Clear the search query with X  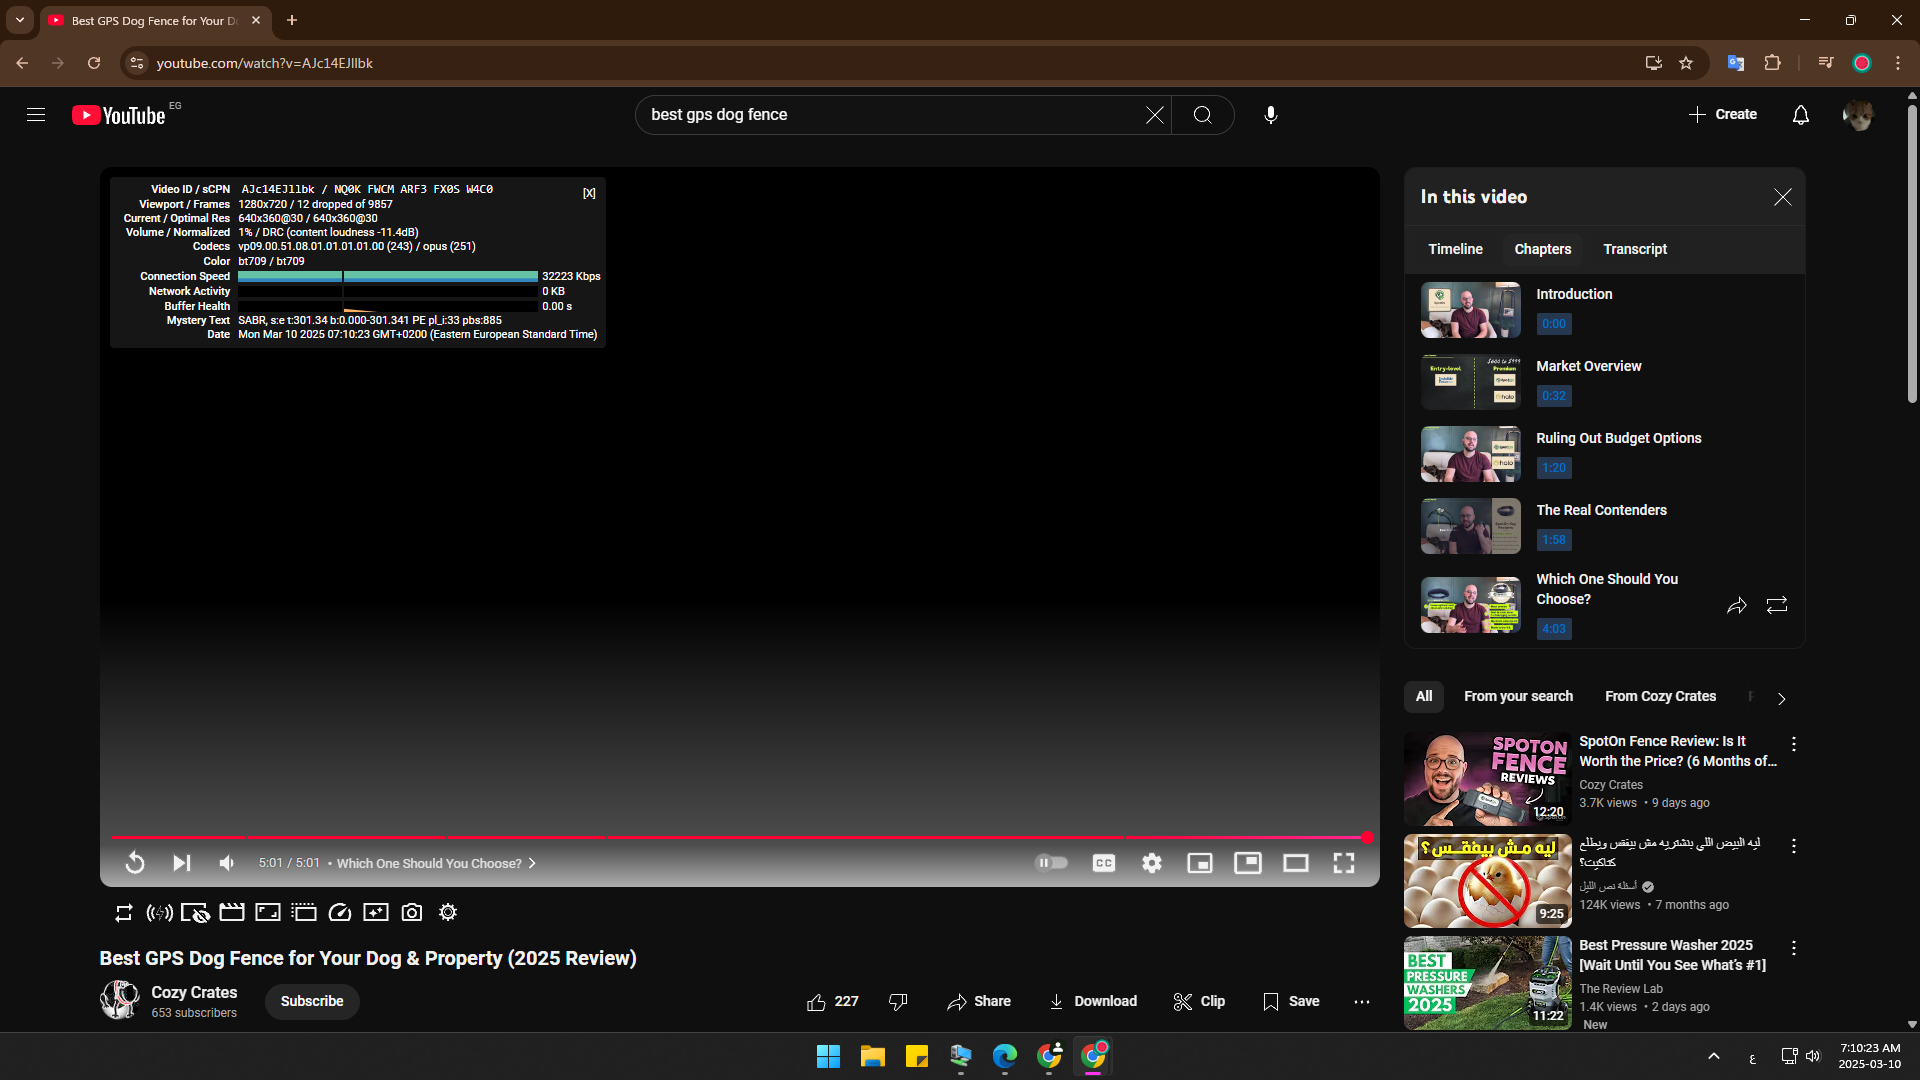tap(1154, 115)
